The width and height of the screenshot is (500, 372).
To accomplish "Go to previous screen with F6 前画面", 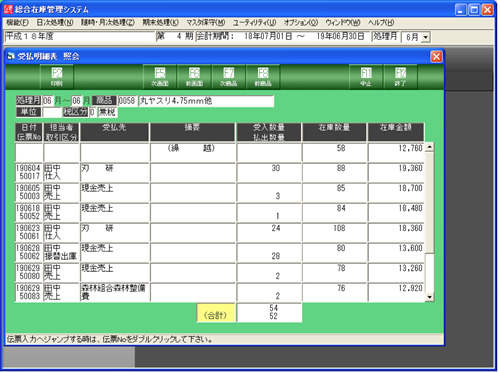I will coord(194,77).
